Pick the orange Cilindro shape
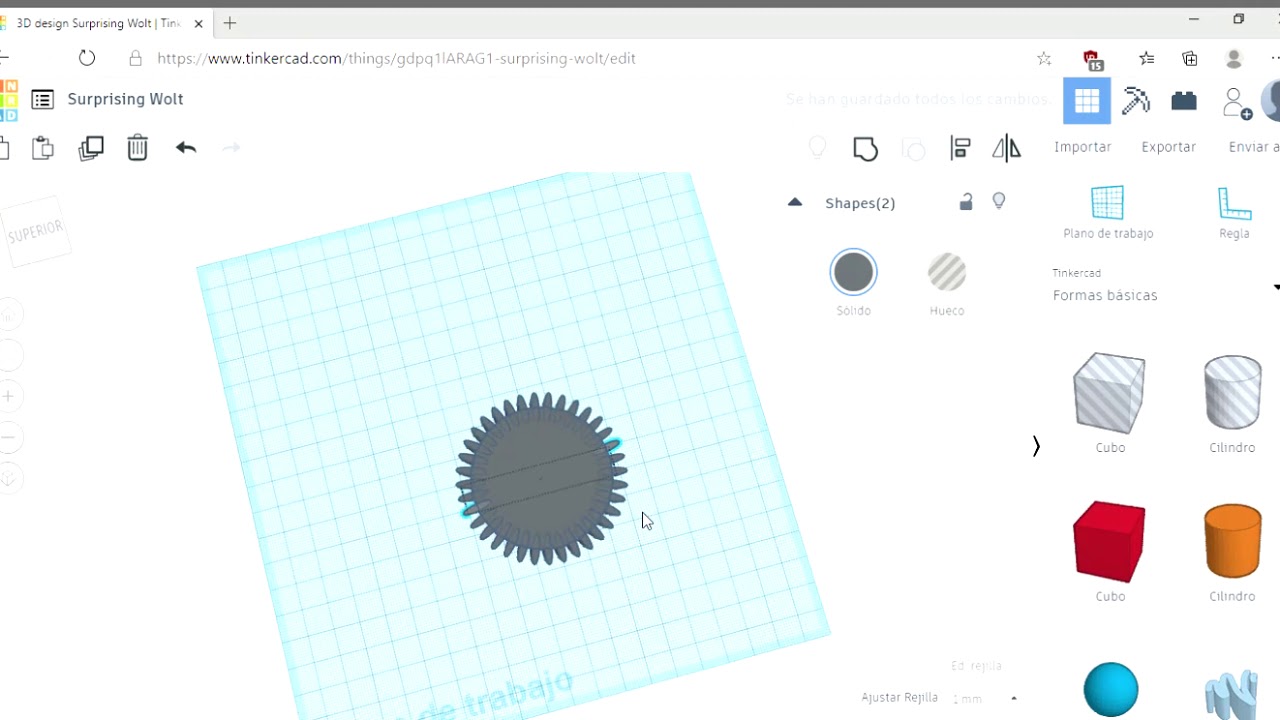 [1233, 541]
